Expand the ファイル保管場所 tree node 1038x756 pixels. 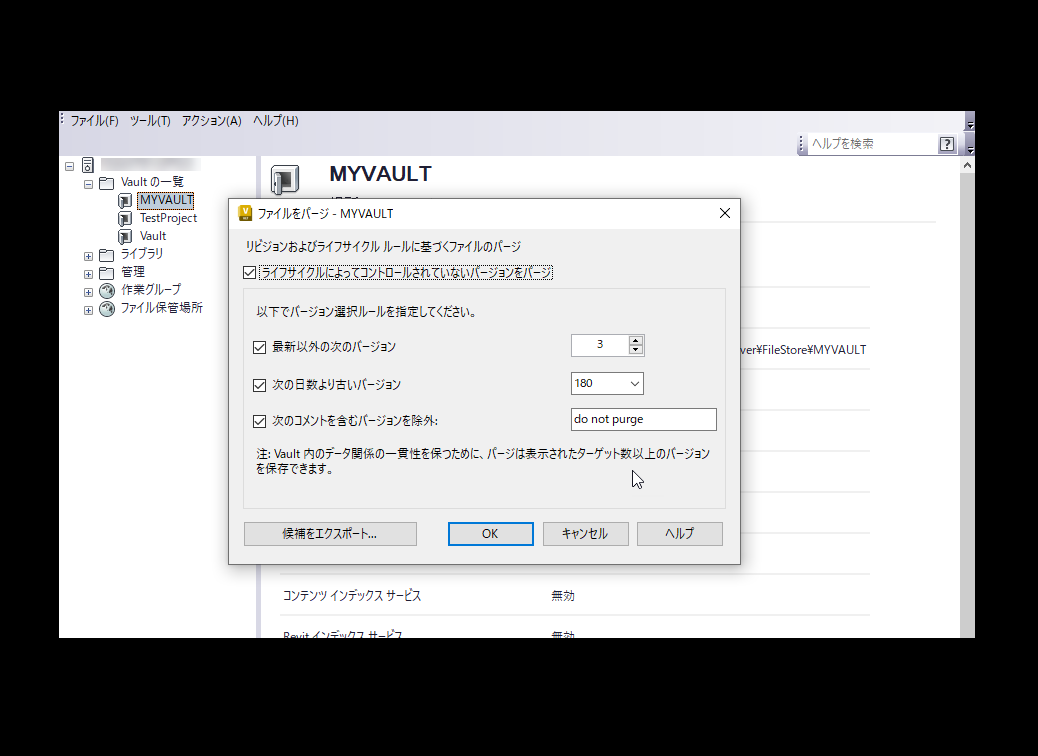tap(88, 310)
